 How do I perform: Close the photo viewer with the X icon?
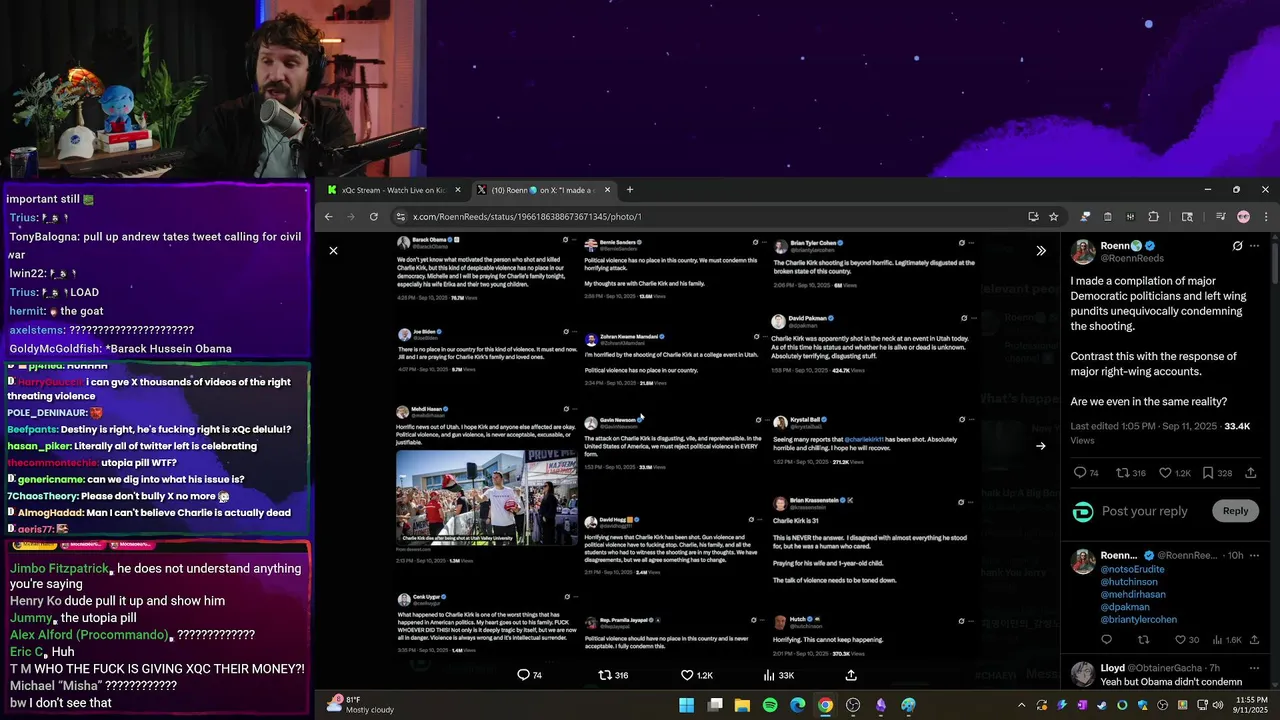[x=333, y=250]
